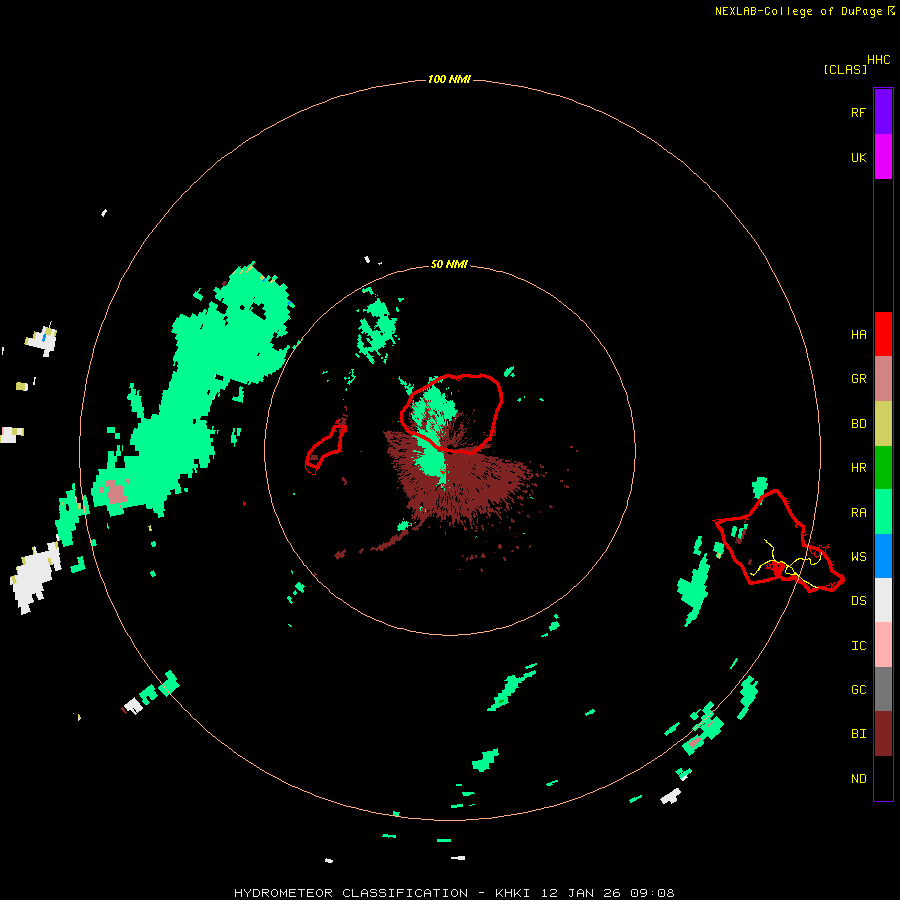Click the GR legend label
Image resolution: width=900 pixels, height=900 pixels.
858,379
